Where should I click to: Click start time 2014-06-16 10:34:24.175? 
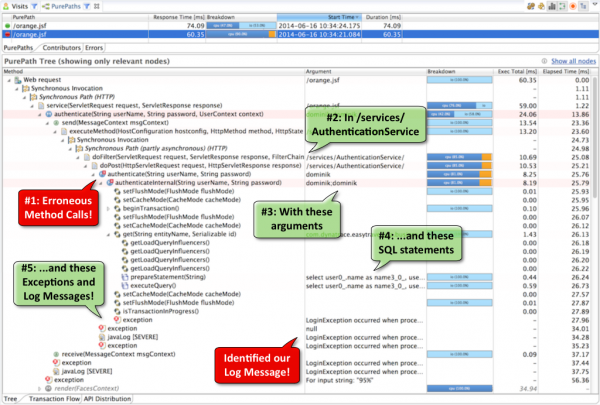[x=319, y=26]
